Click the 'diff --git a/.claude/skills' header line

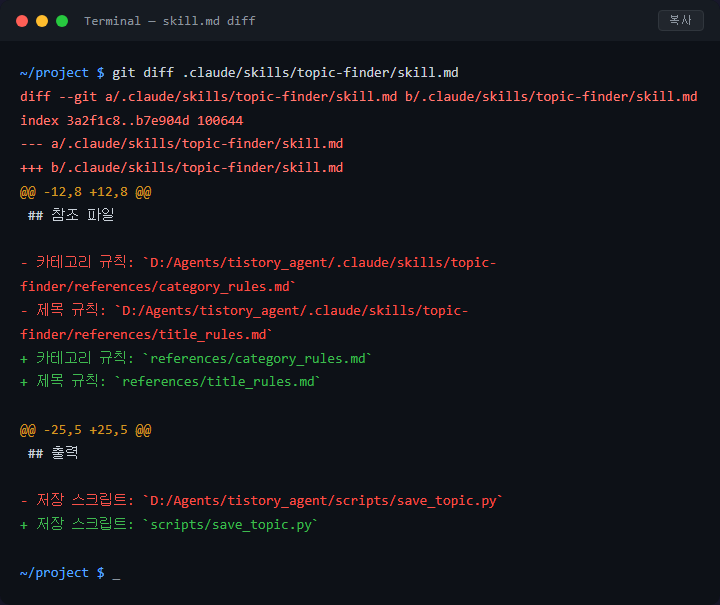point(359,96)
